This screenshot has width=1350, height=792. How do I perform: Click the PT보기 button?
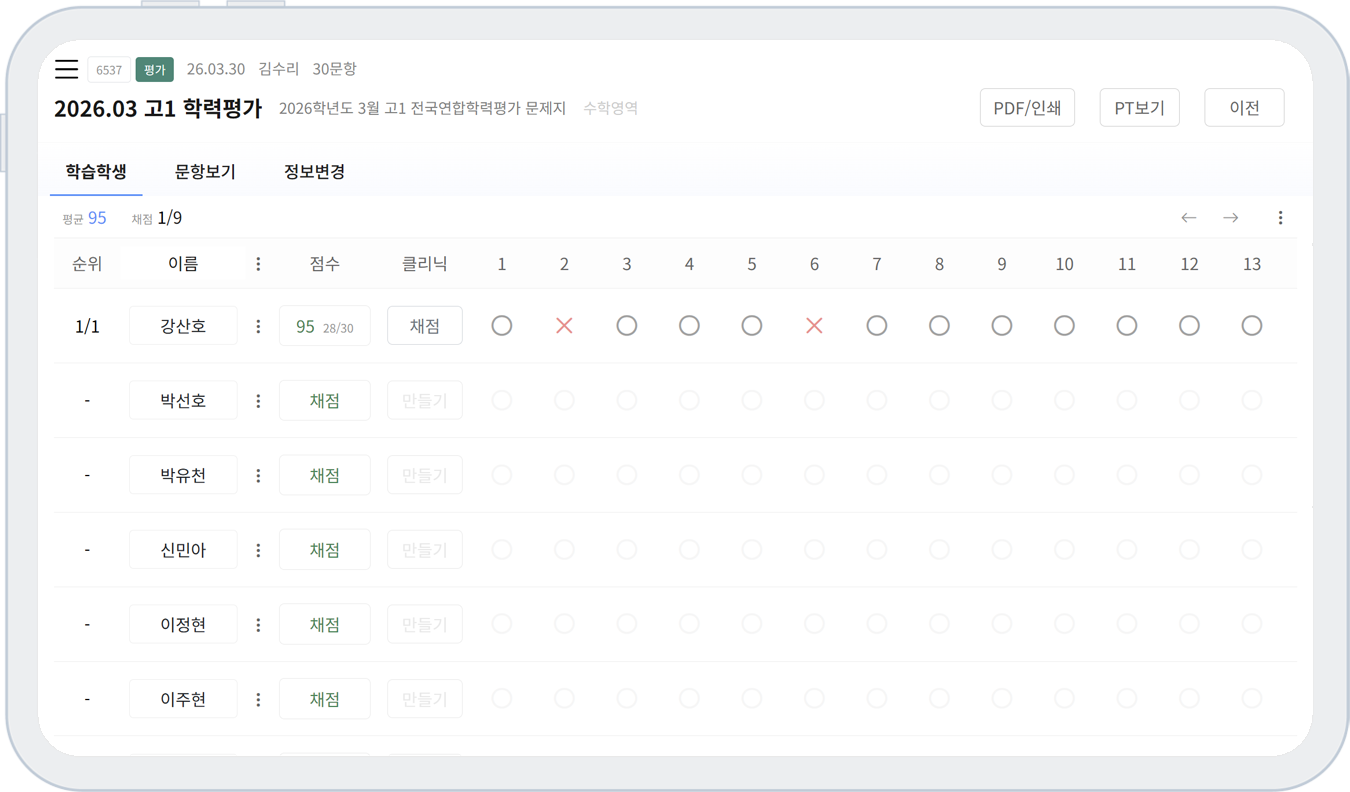click(1139, 108)
